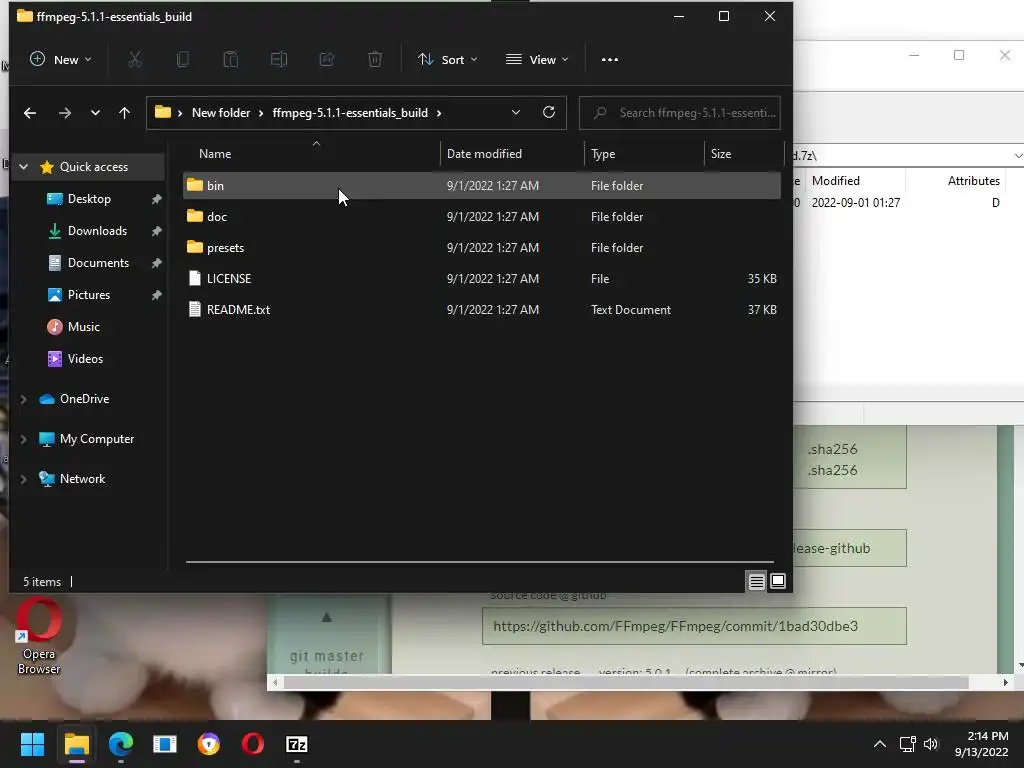Select the LICENSE file

tap(482, 278)
